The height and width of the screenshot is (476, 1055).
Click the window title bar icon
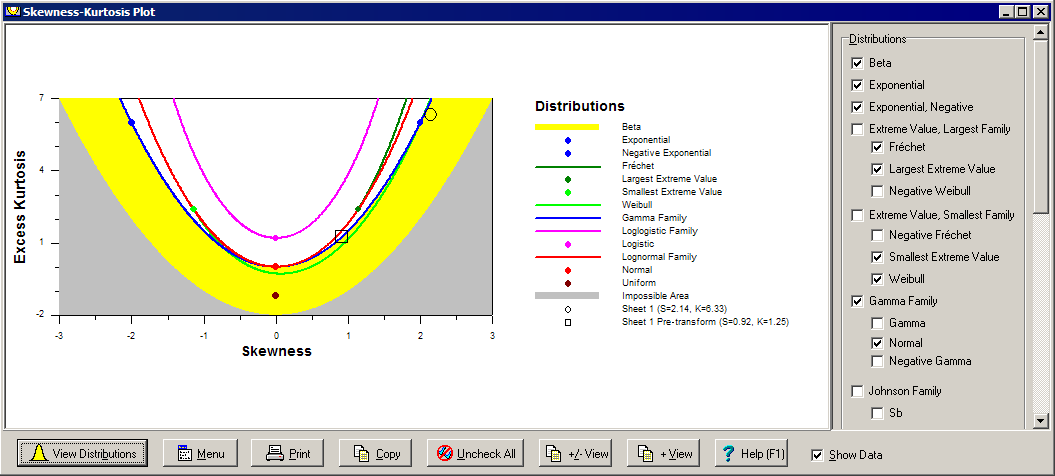(x=11, y=11)
